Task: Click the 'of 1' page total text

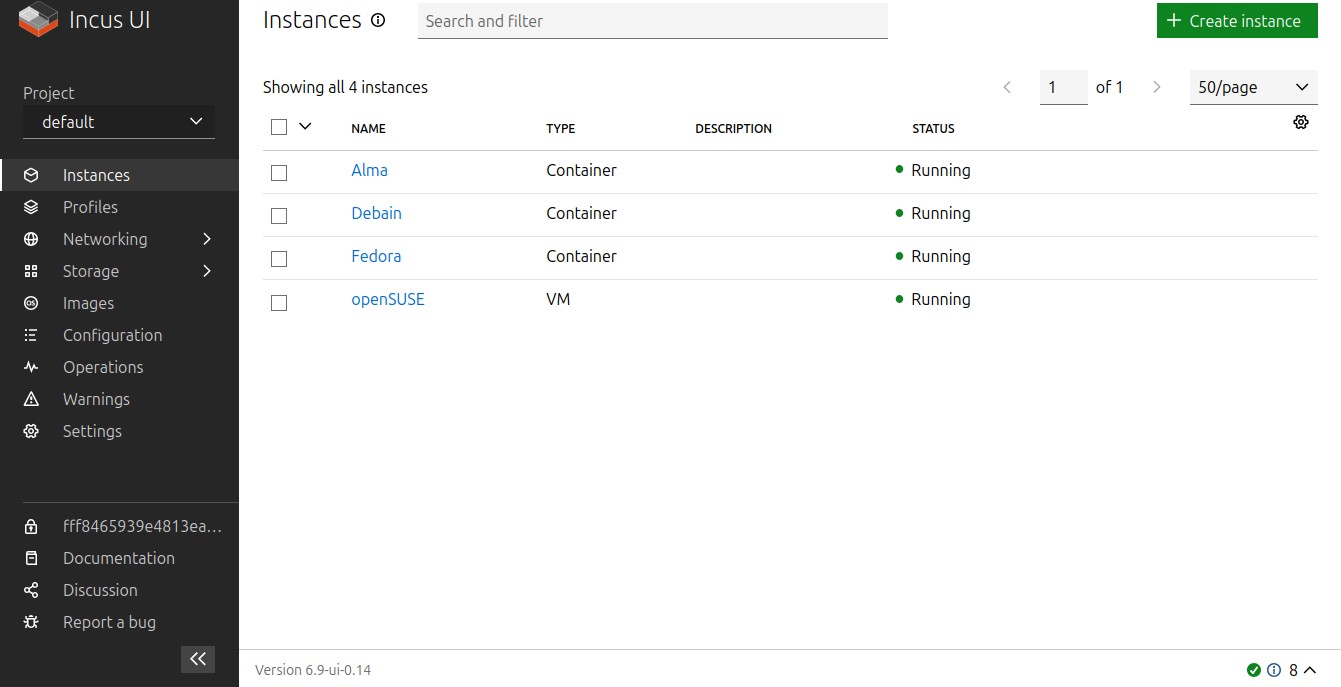Action: 1110,87
